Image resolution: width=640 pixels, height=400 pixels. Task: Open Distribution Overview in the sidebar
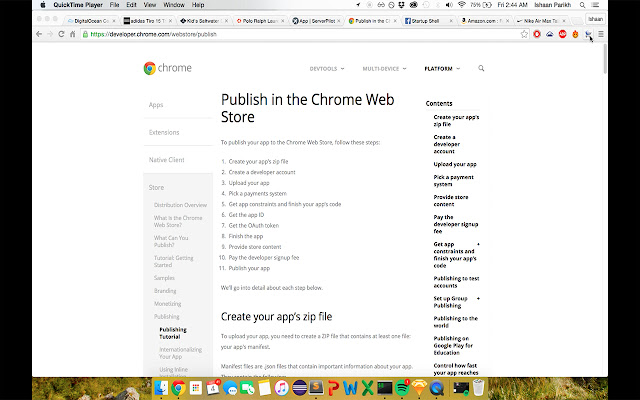coord(180,205)
